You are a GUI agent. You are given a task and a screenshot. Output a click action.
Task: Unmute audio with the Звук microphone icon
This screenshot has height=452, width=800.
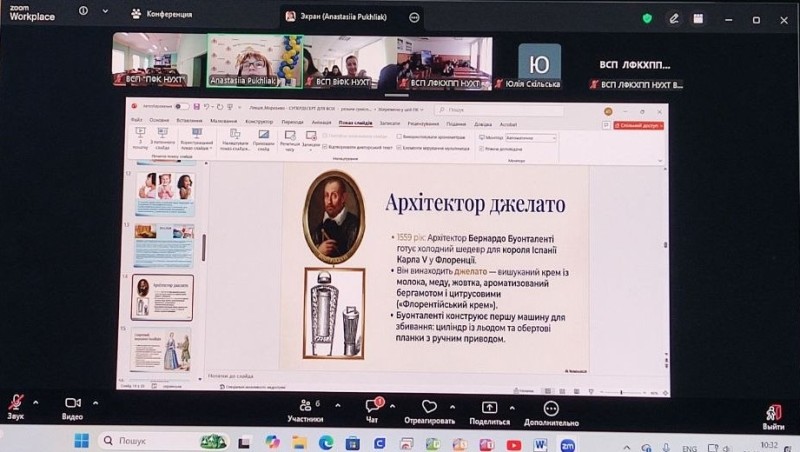point(16,402)
